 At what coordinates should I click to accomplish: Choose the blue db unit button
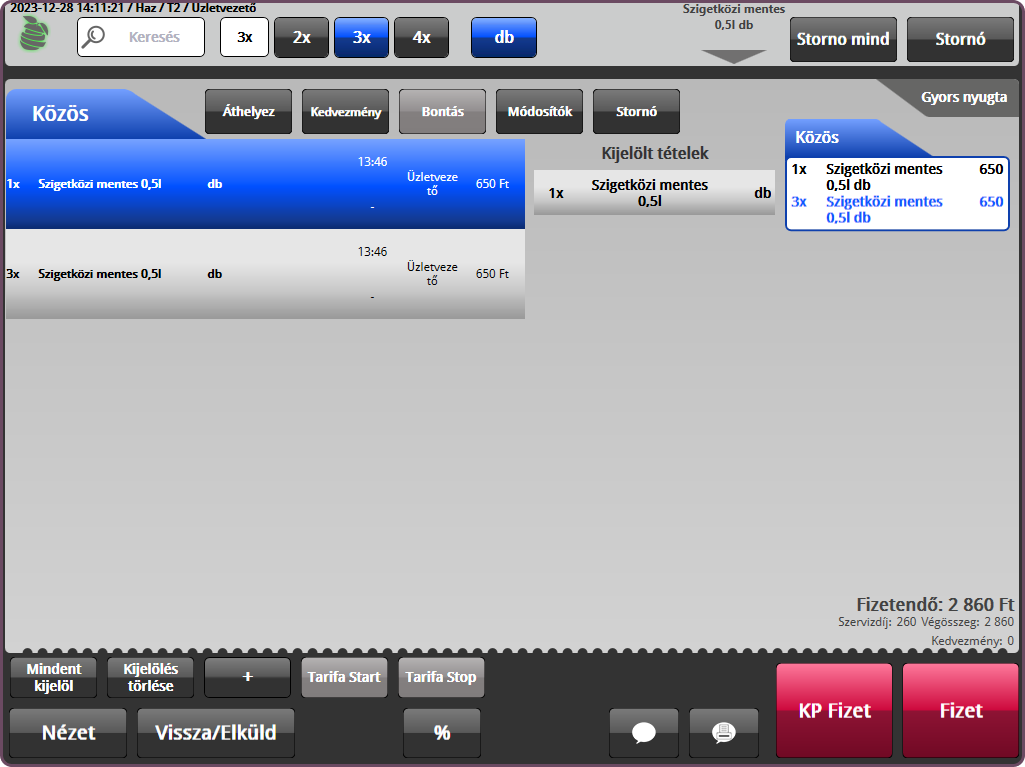tap(504, 37)
